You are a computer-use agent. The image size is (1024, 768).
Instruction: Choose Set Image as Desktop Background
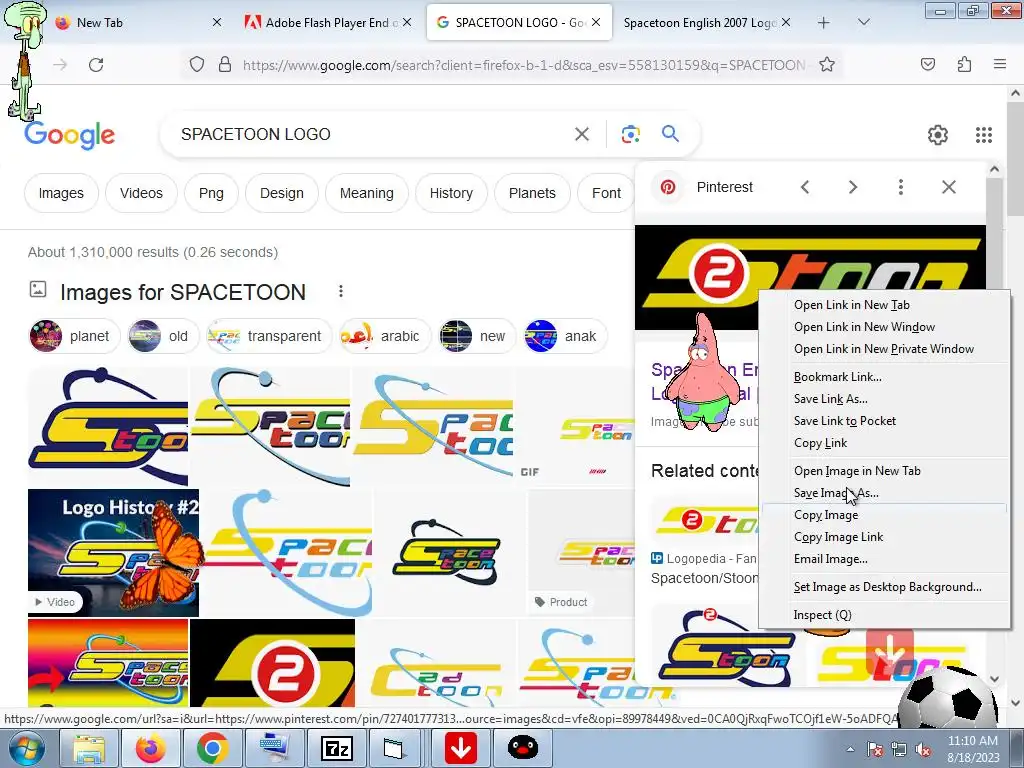coord(887,587)
